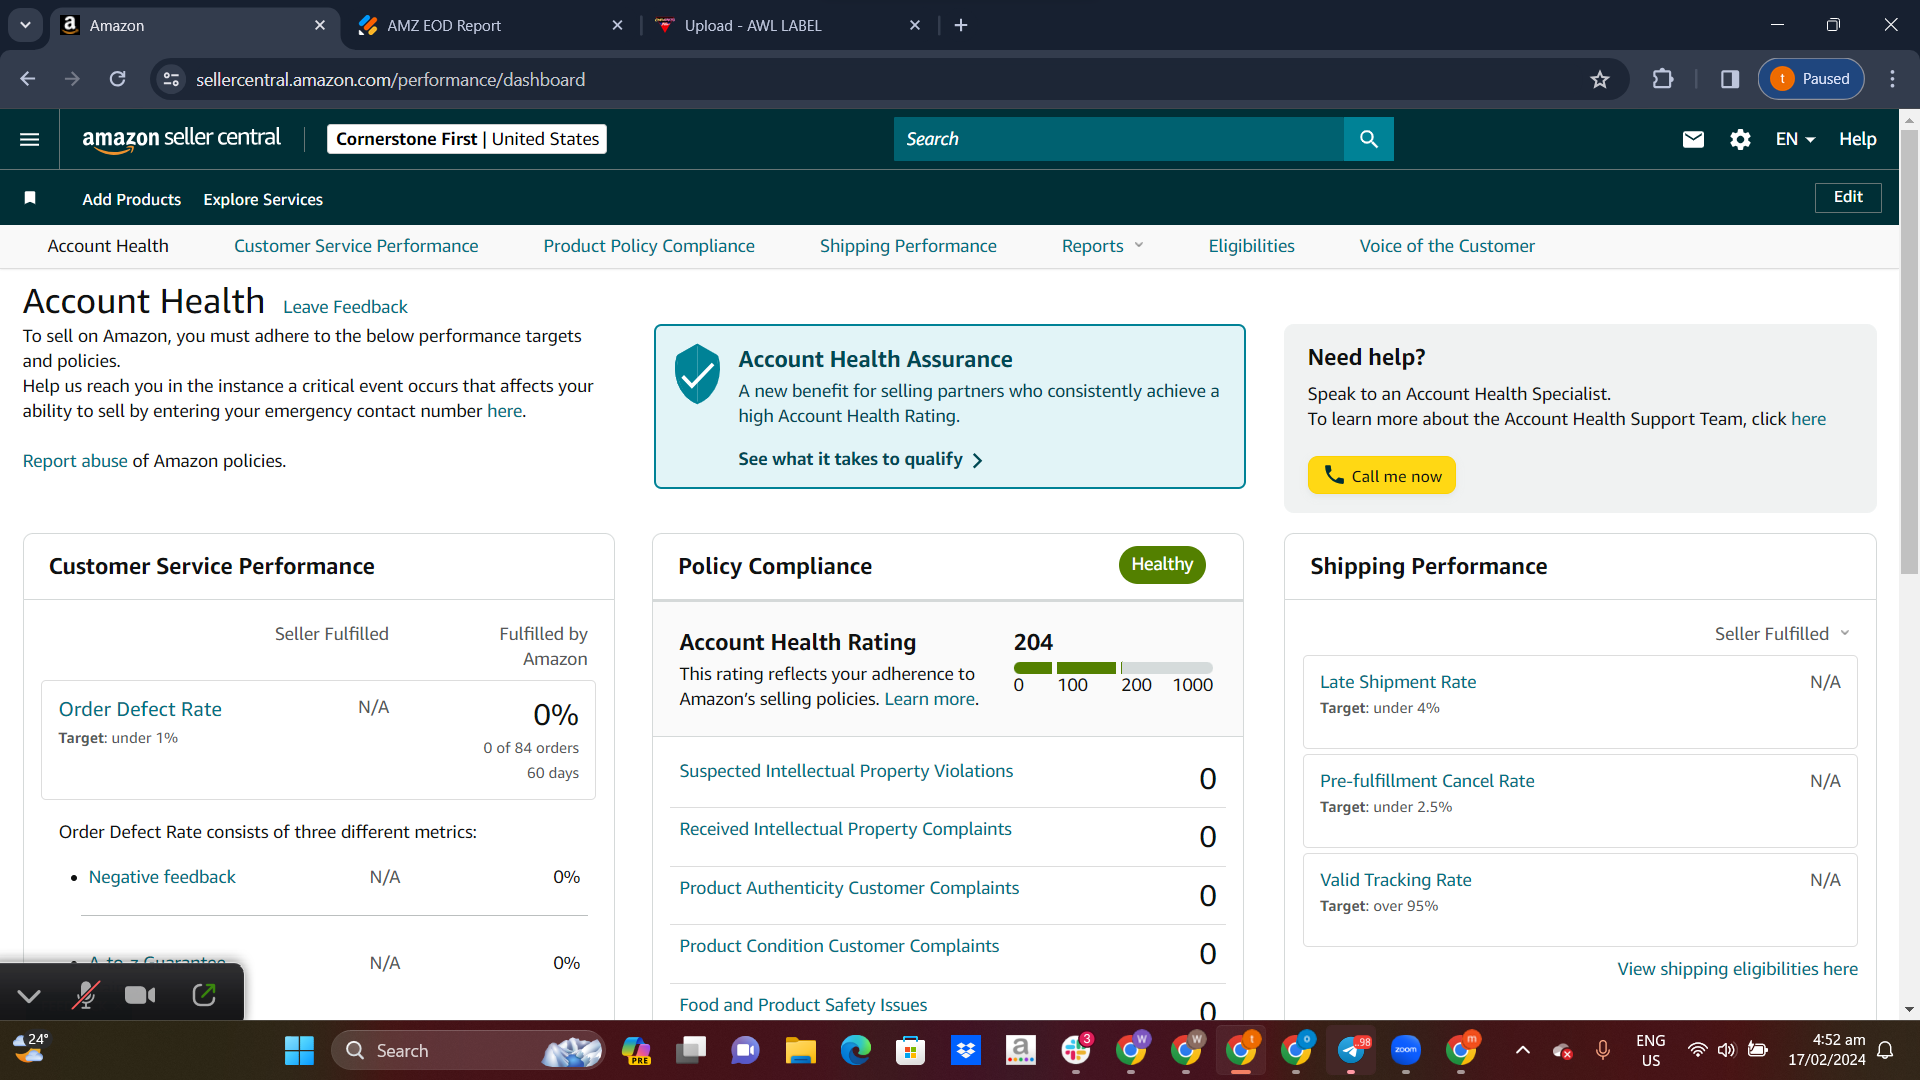Viewport: 1920px width, 1080px height.
Task: Open Slack from the taskbar
Action: click(1076, 1050)
